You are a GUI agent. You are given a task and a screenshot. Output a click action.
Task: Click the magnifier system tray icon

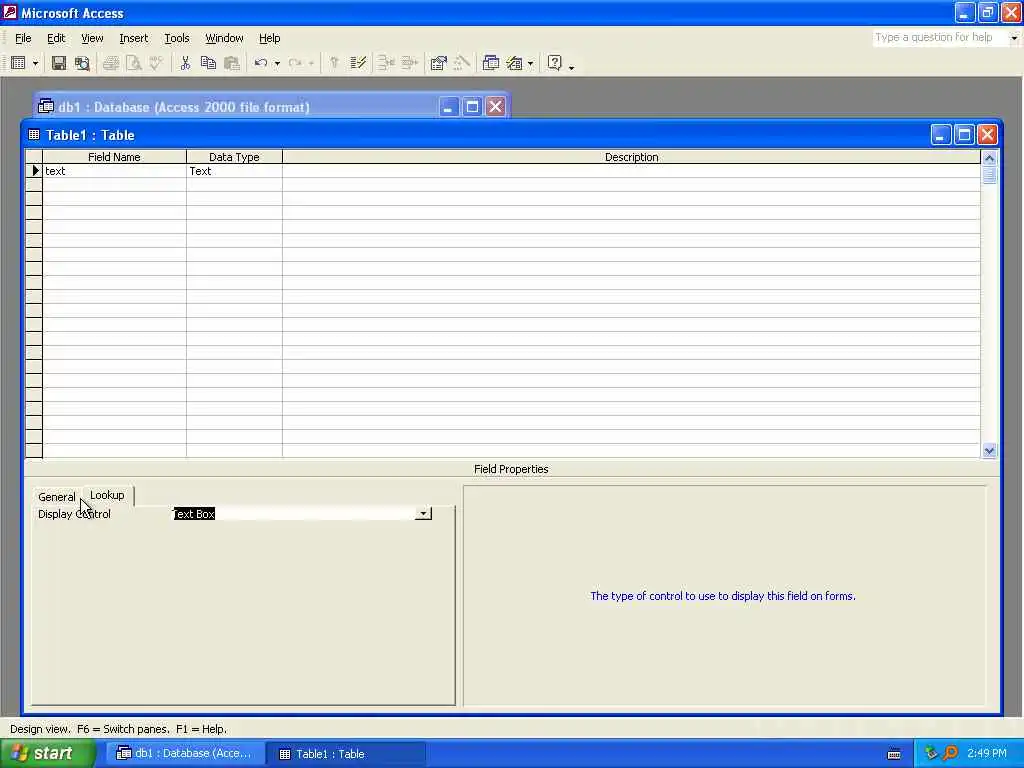[x=950, y=753]
